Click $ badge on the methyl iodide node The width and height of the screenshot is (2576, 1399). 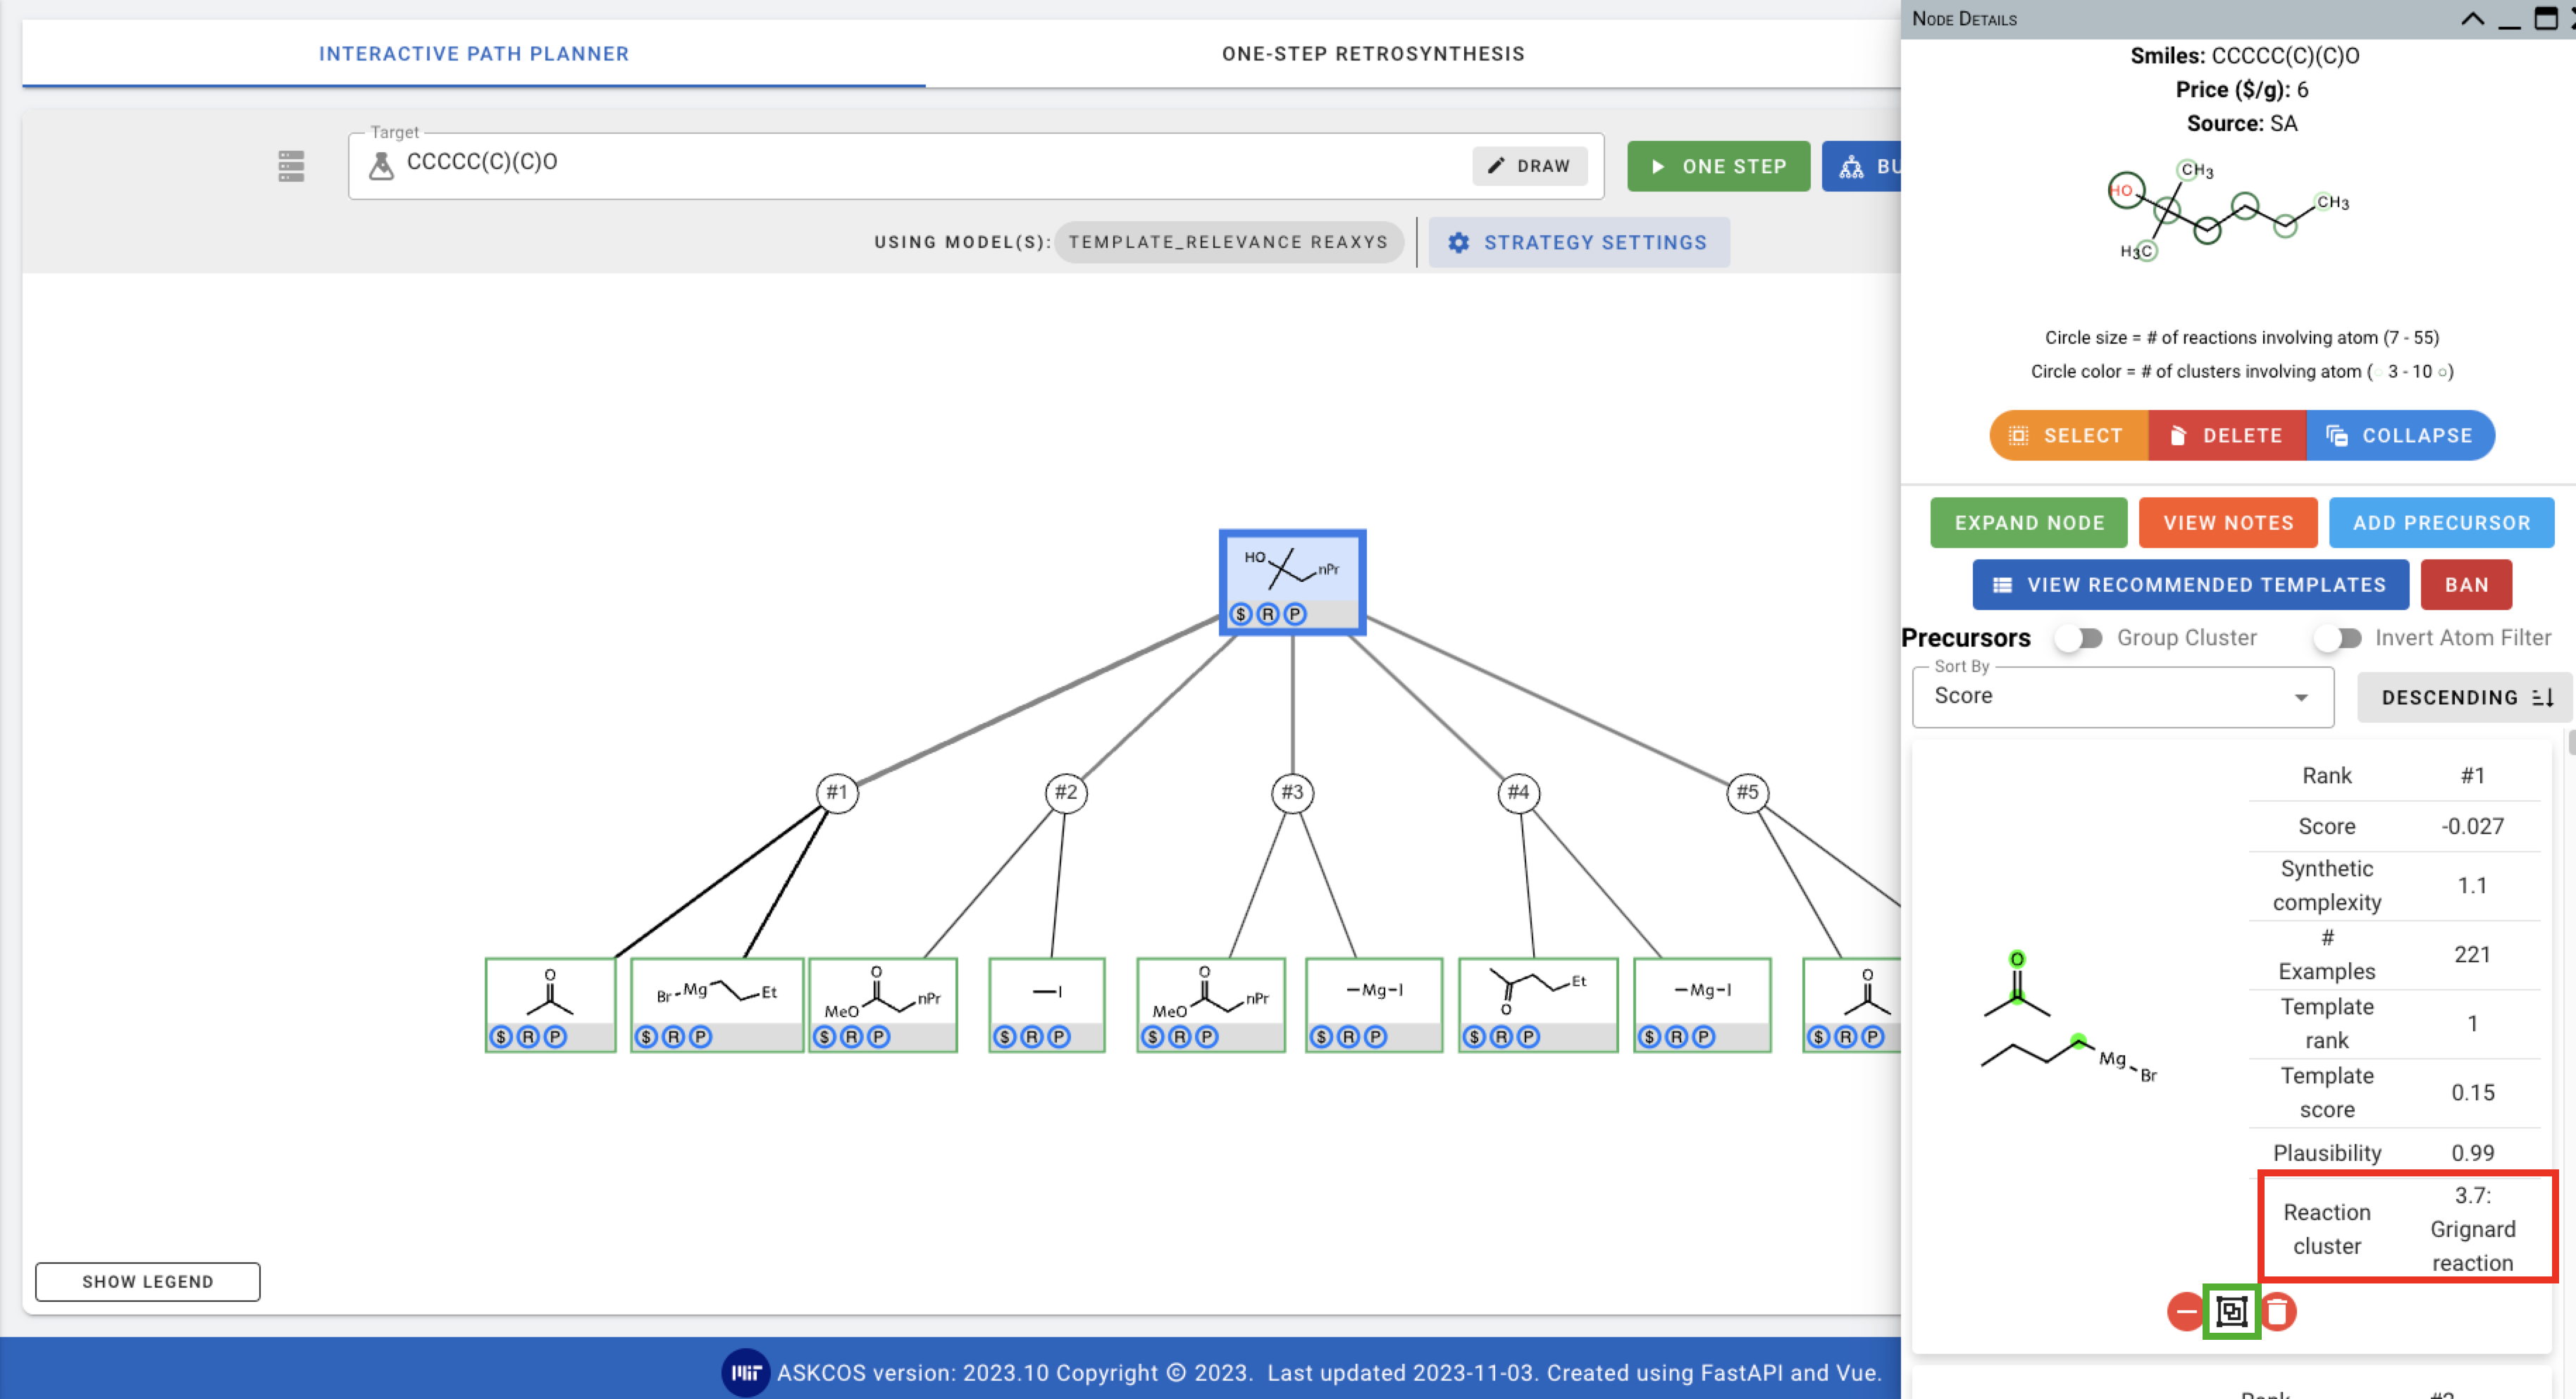coord(1005,1037)
